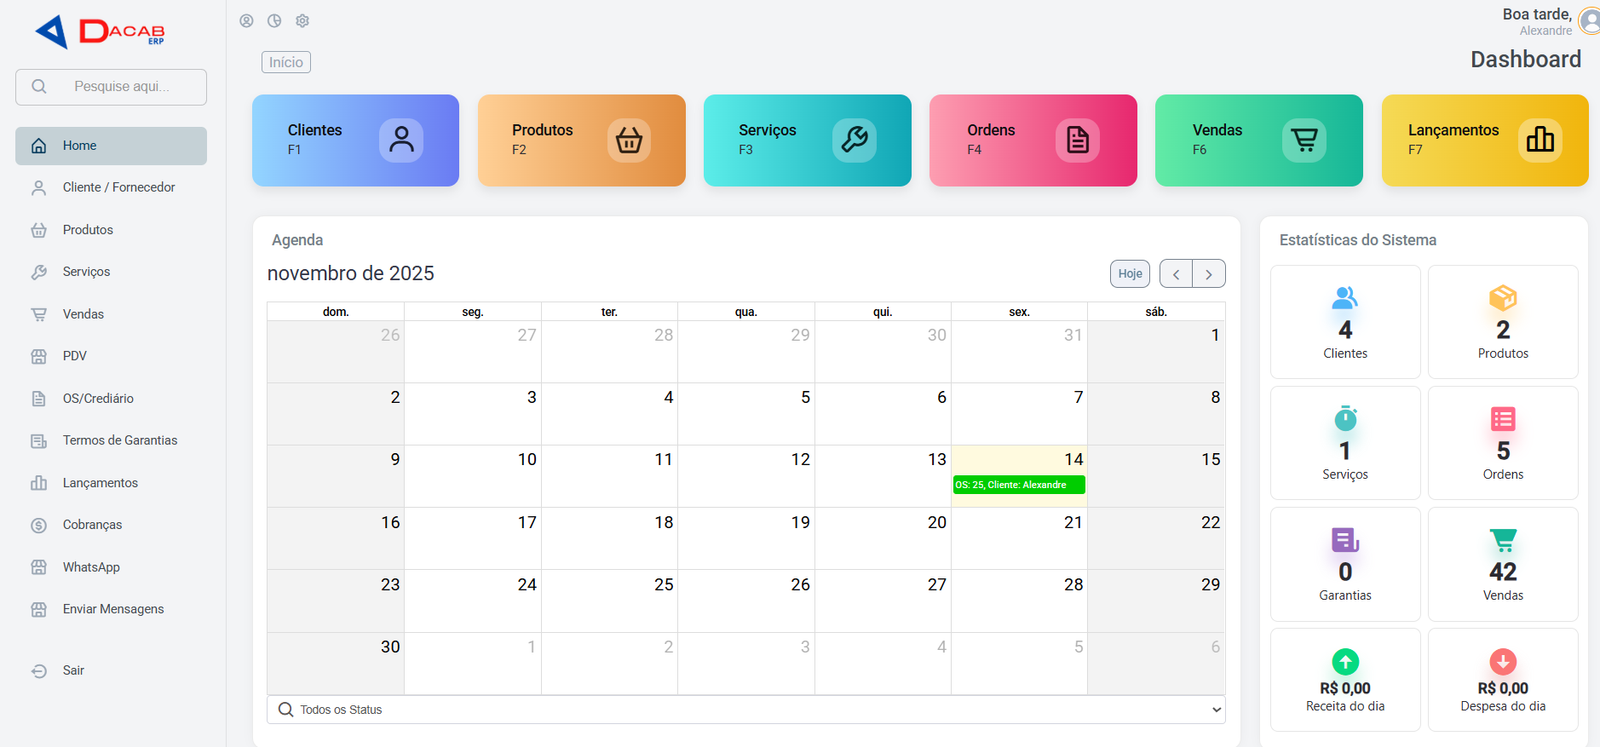The width and height of the screenshot is (1600, 747).
Task: Click the Vendas card shopping cart icon
Action: coord(1304,140)
